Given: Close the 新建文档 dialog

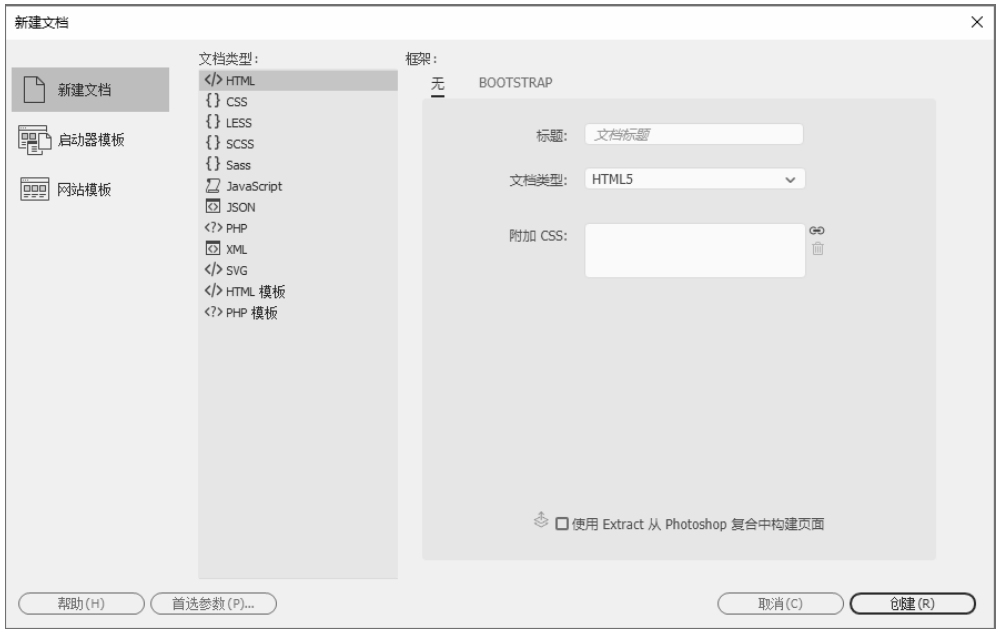Looking at the screenshot, I should [976, 22].
